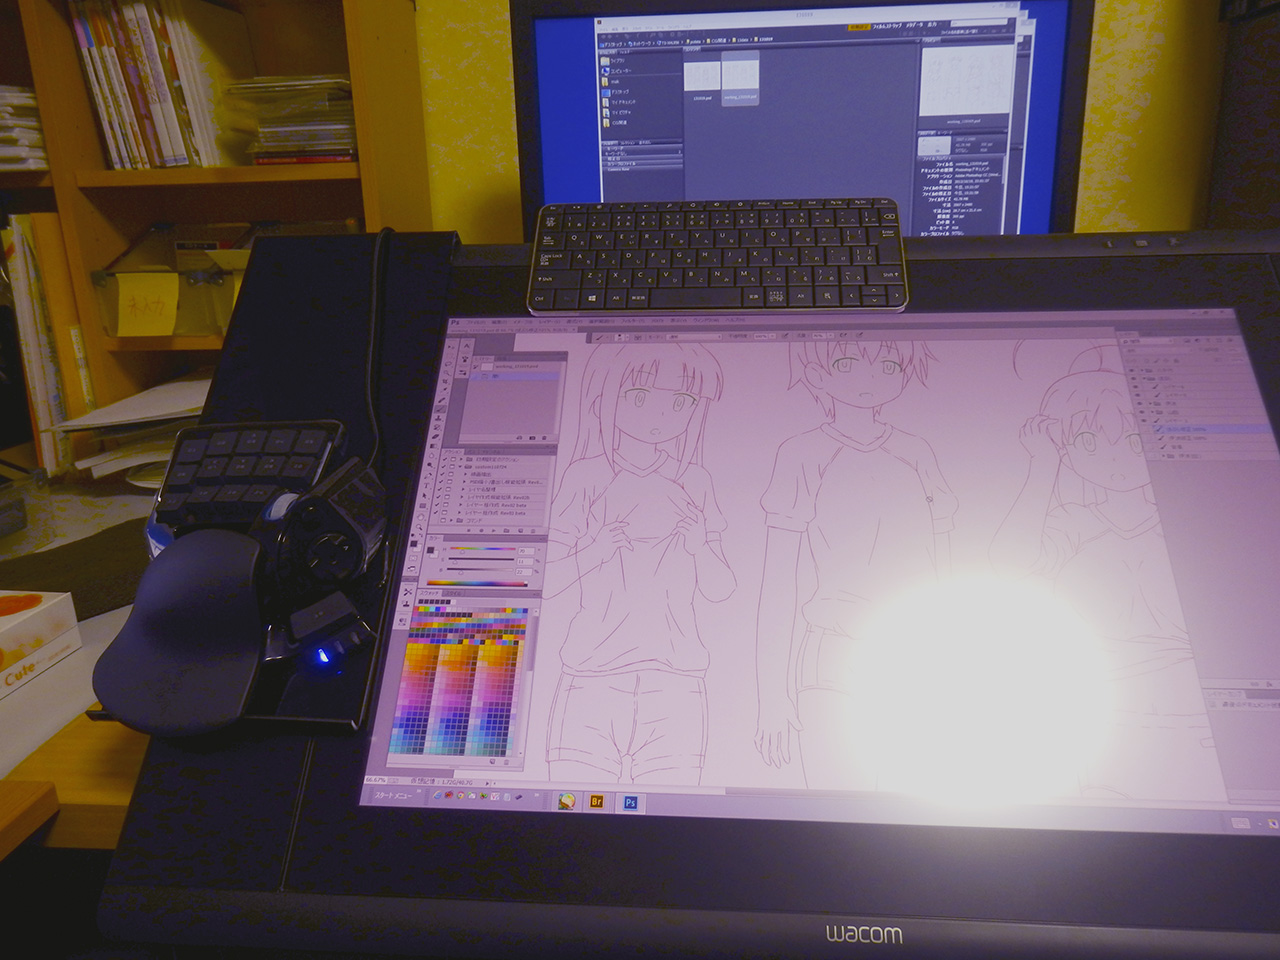Open the keyboard icon in the system tray
Image resolution: width=1280 pixels, height=960 pixels.
click(1241, 823)
